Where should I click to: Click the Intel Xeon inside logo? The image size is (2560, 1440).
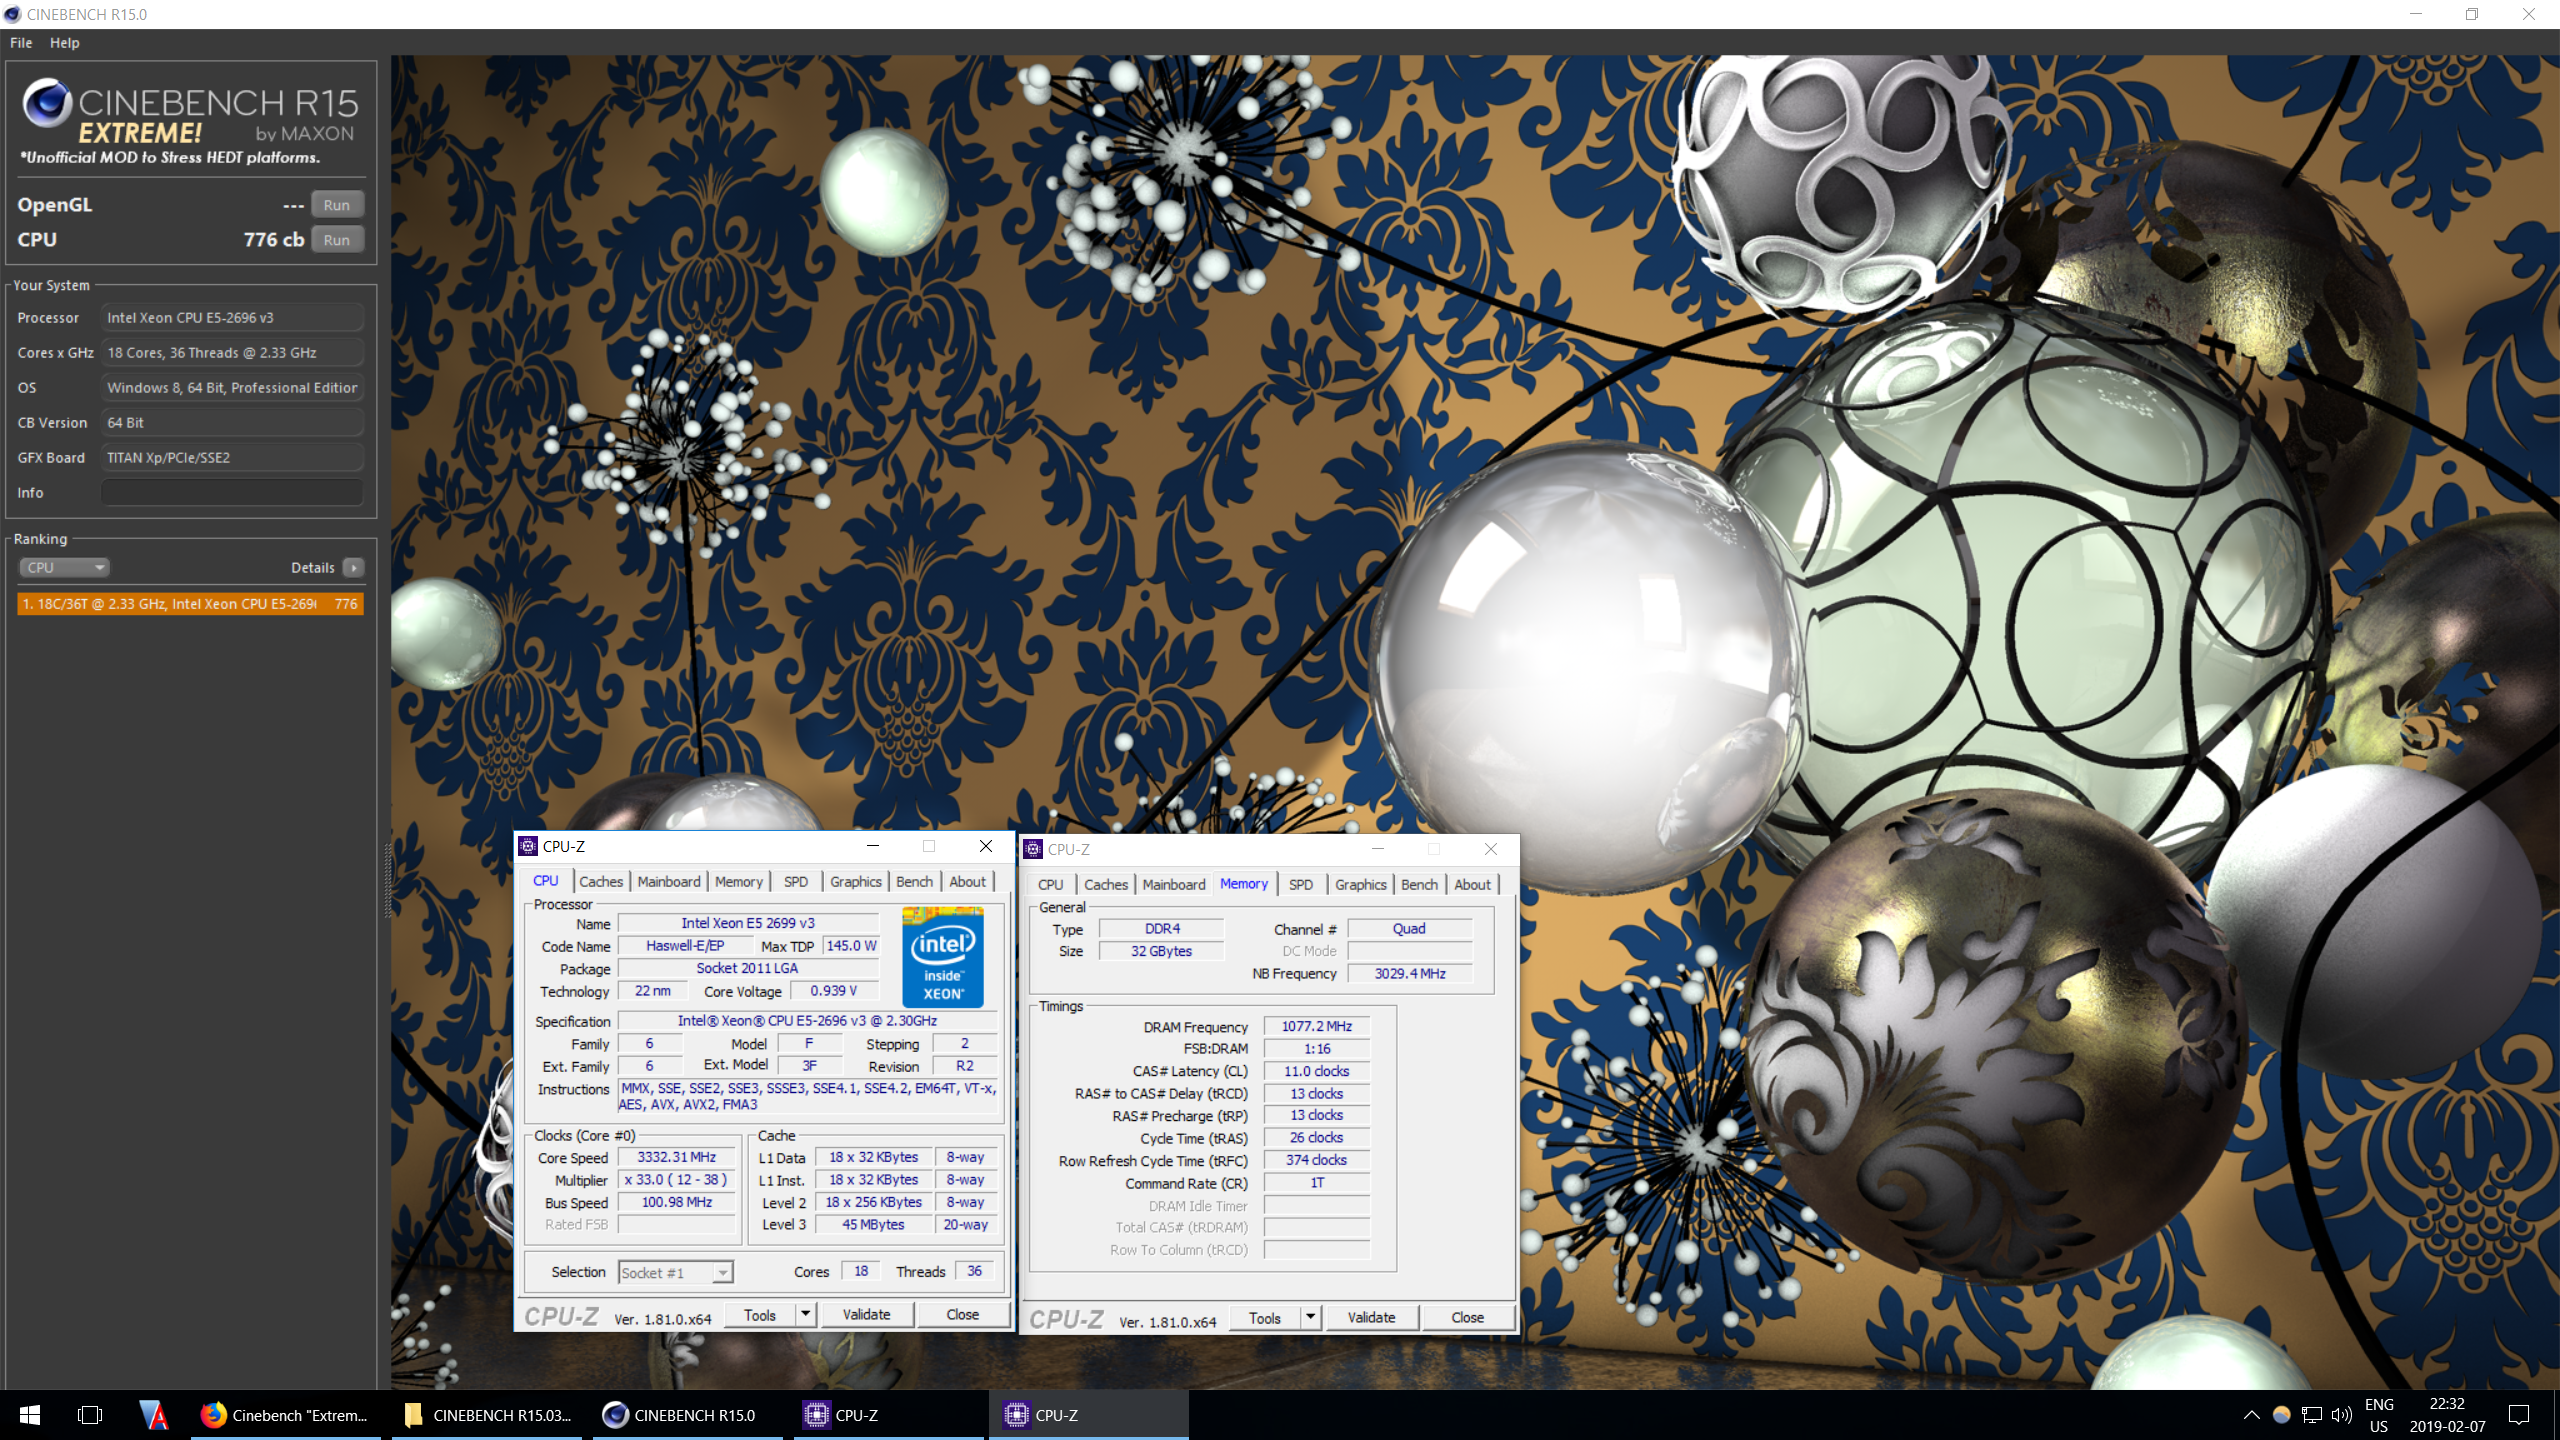pyautogui.click(x=942, y=957)
